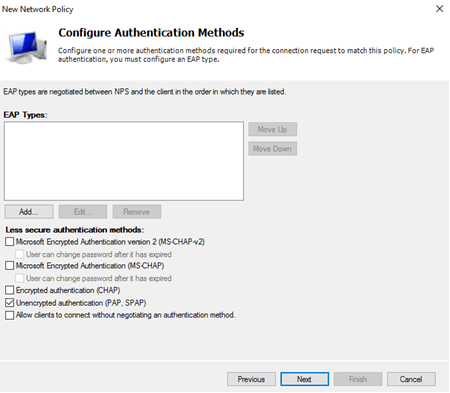The image size is (450, 393).
Task: Click the Finish button
Action: 358,379
